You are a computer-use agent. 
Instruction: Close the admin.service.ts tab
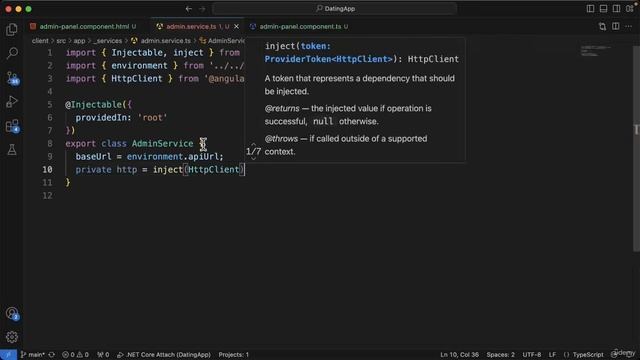[x=236, y=27]
